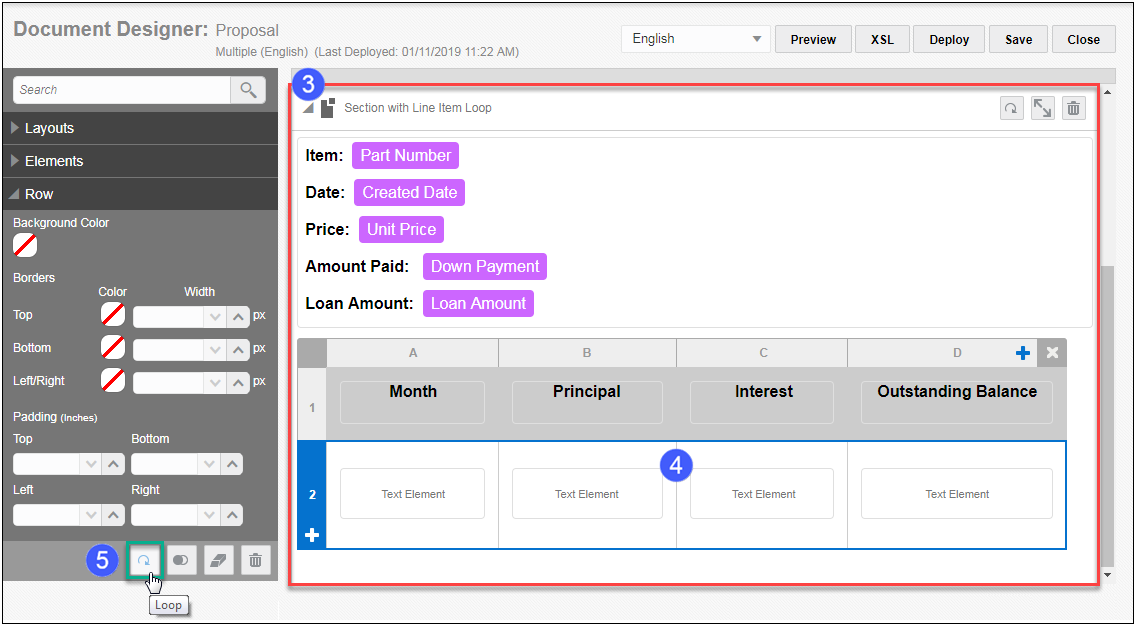Image resolution: width=1136 pixels, height=626 pixels.
Task: Click the Principal header cell
Action: [x=587, y=402]
